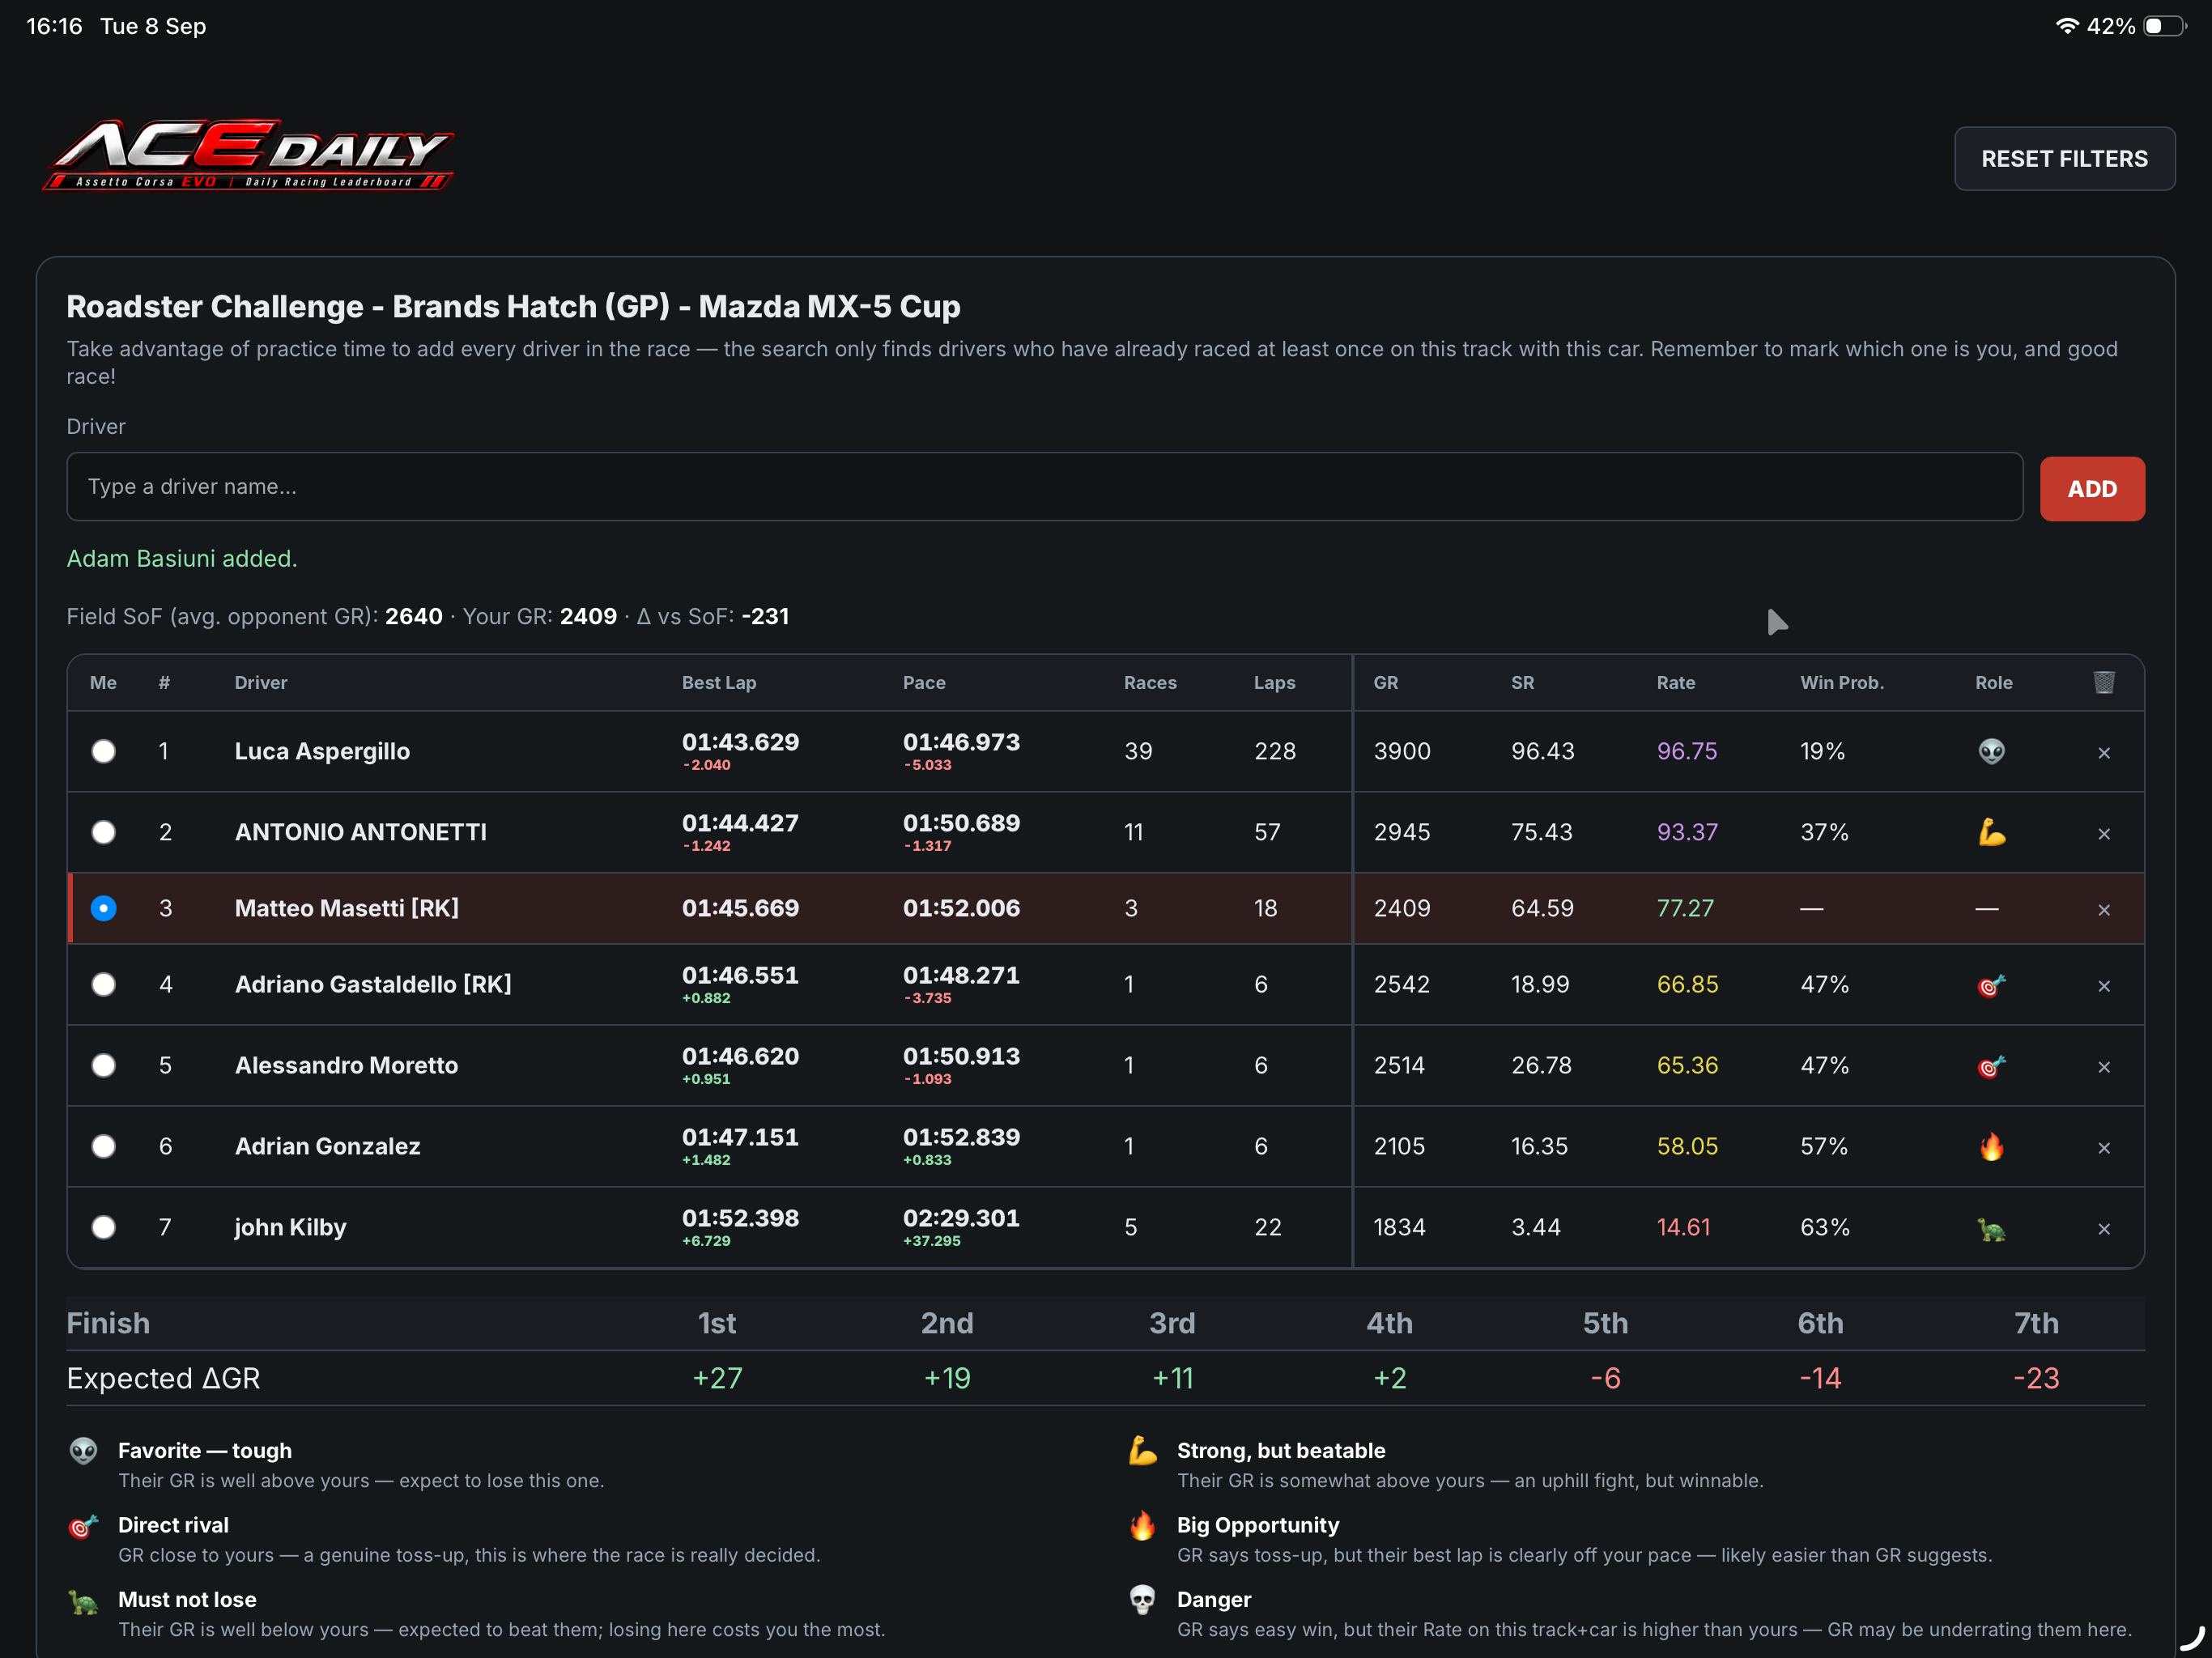2212x1658 pixels.
Task: Click the target role icon for Adriano Gastaldello
Action: [x=1991, y=985]
